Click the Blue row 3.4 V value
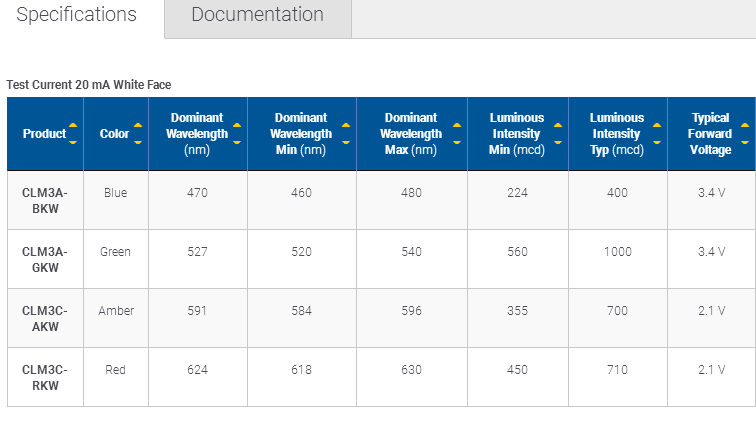This screenshot has height=421, width=756. [x=711, y=193]
